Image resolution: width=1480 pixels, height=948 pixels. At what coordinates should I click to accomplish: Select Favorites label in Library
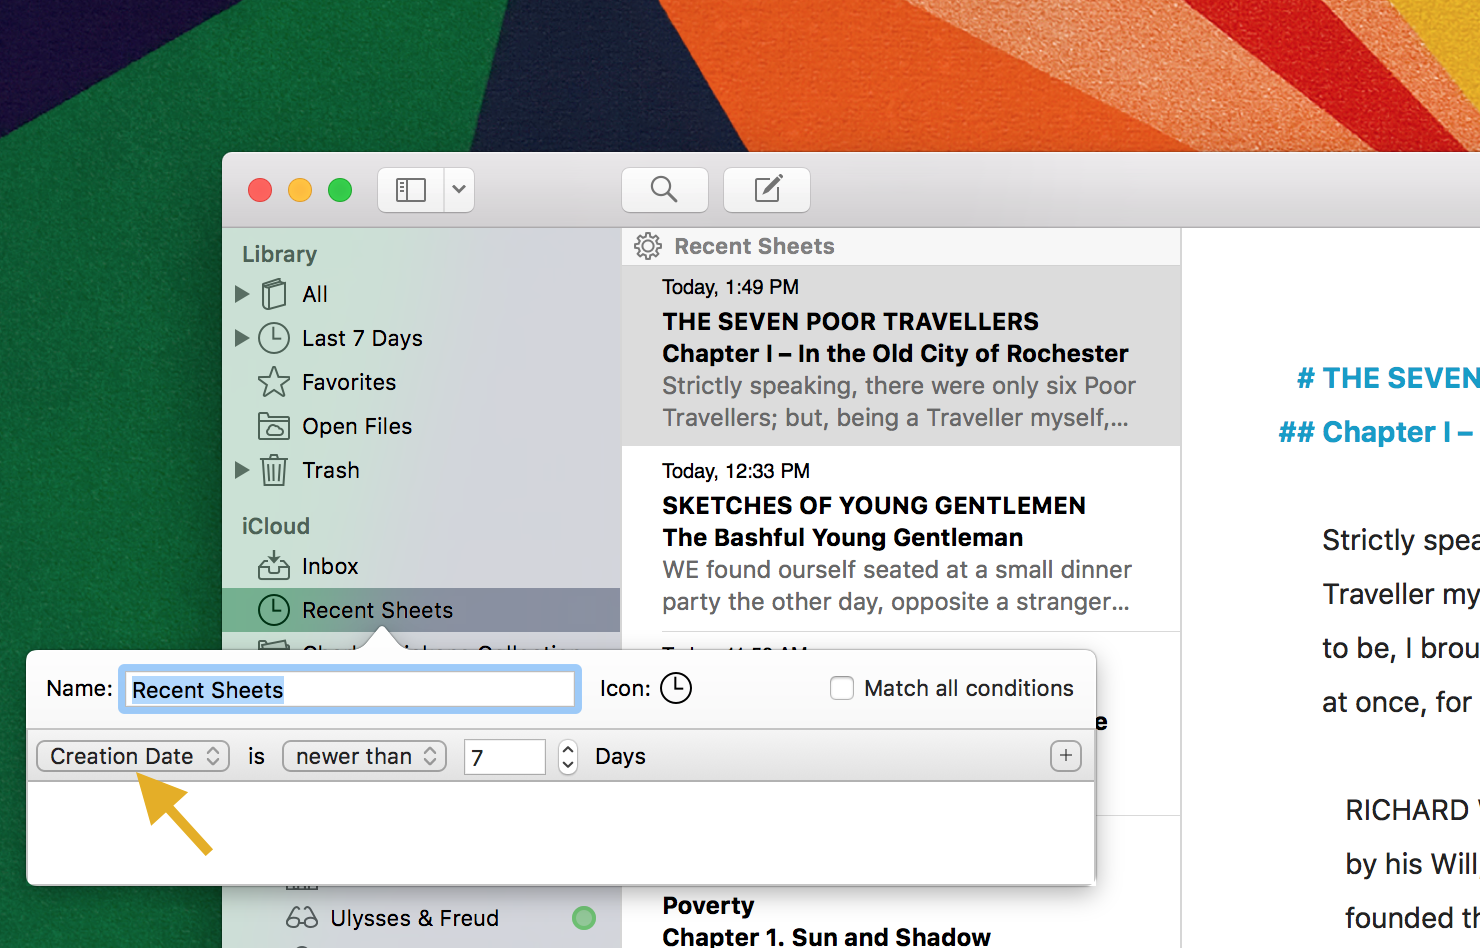tap(349, 382)
